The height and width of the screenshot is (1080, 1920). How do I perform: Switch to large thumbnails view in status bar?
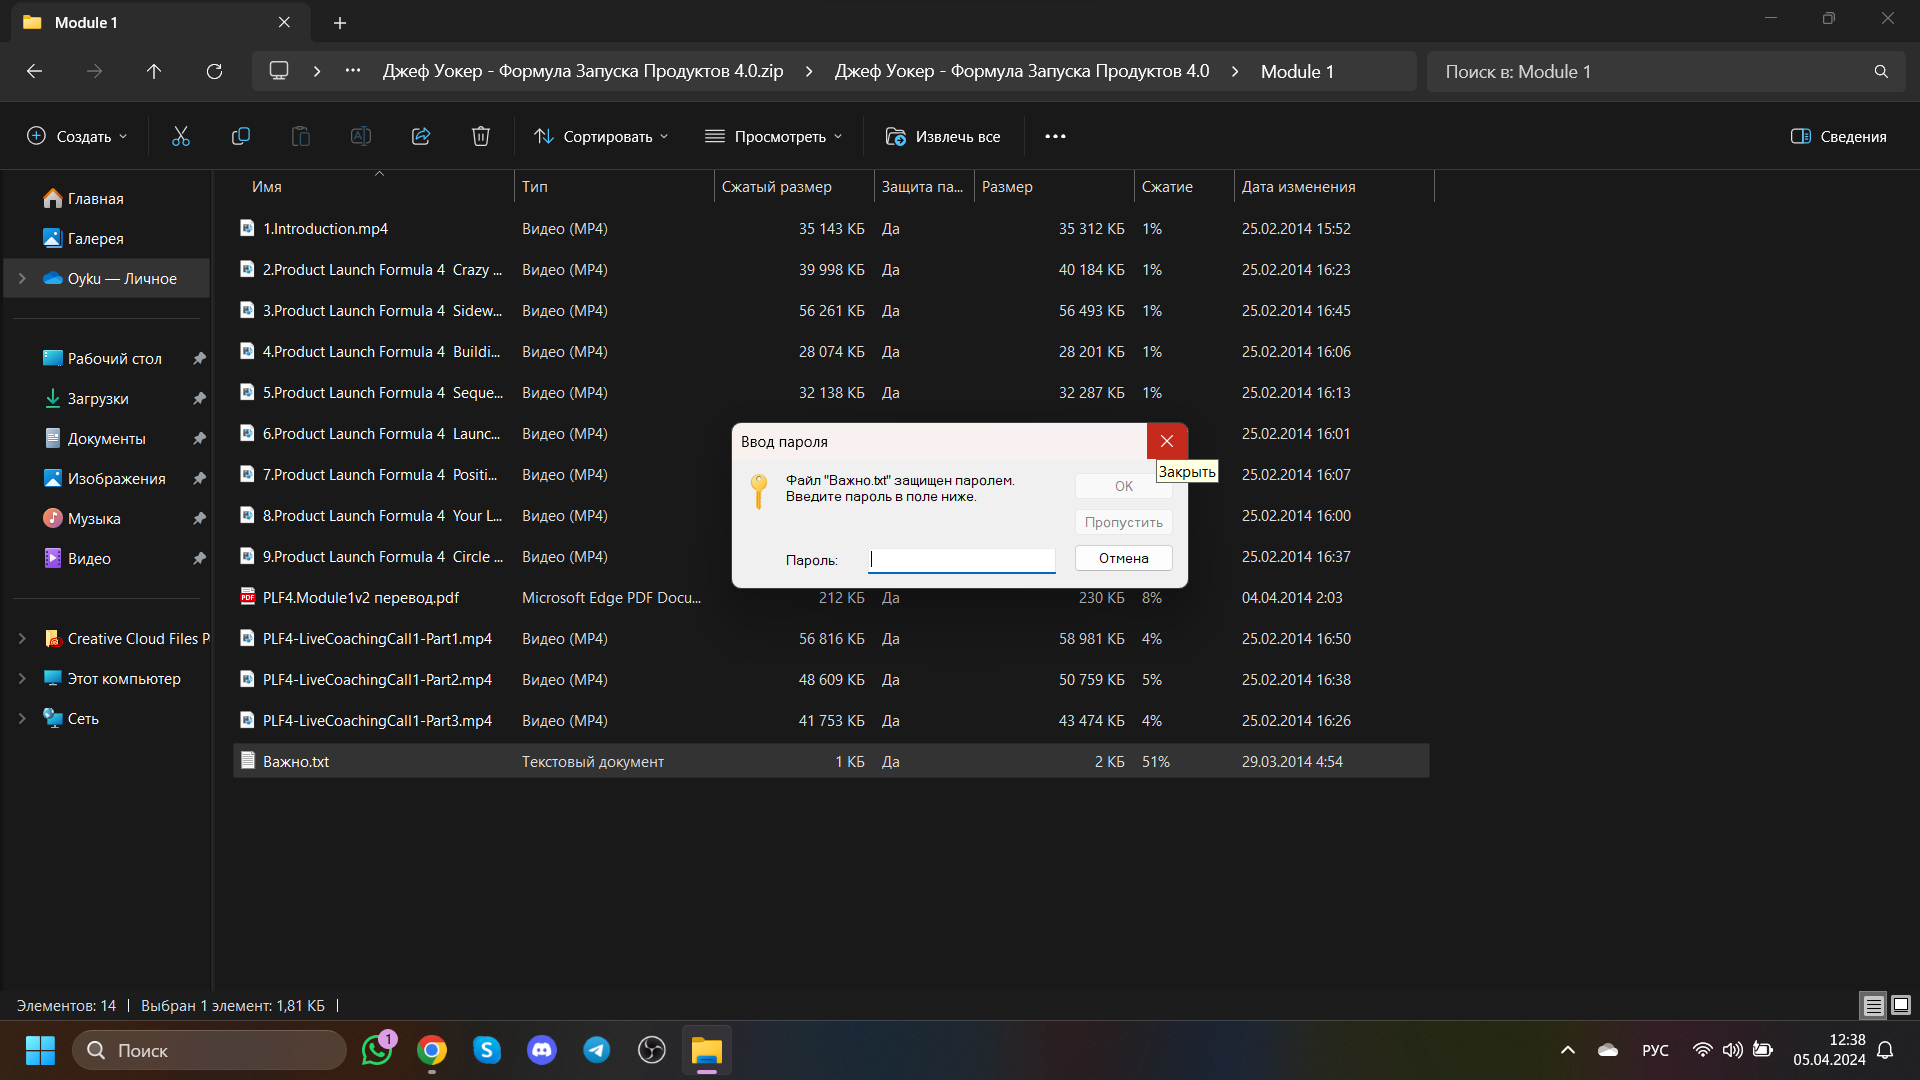(x=1901, y=1005)
